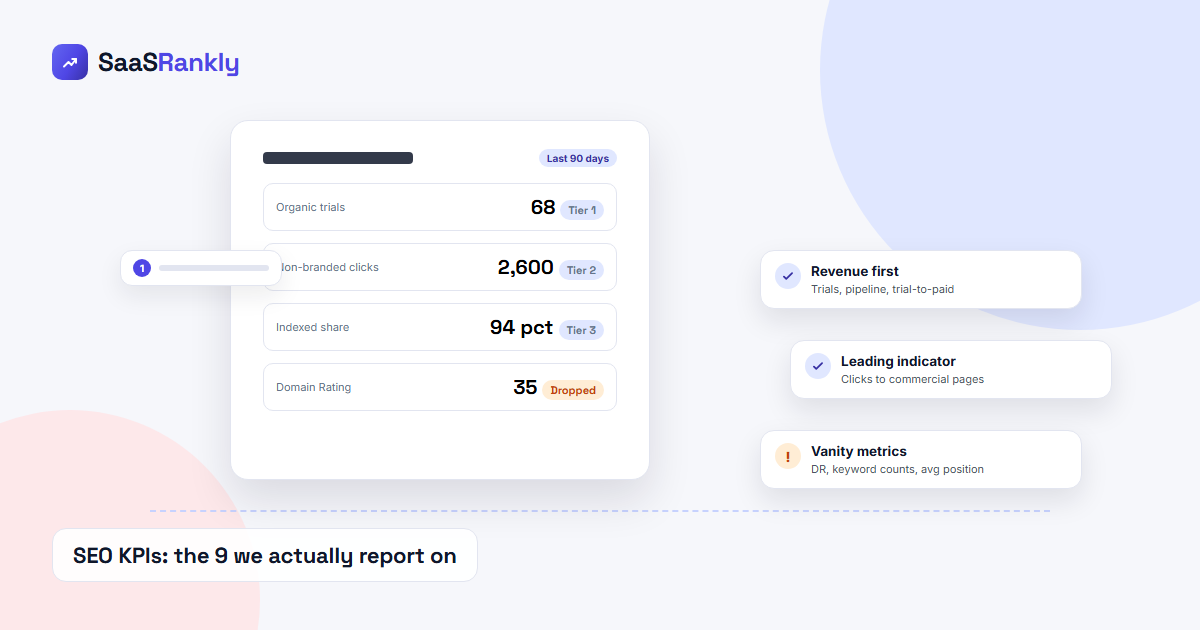Click the checkmark icon beside Leading indicator
The height and width of the screenshot is (630, 1200).
click(818, 367)
